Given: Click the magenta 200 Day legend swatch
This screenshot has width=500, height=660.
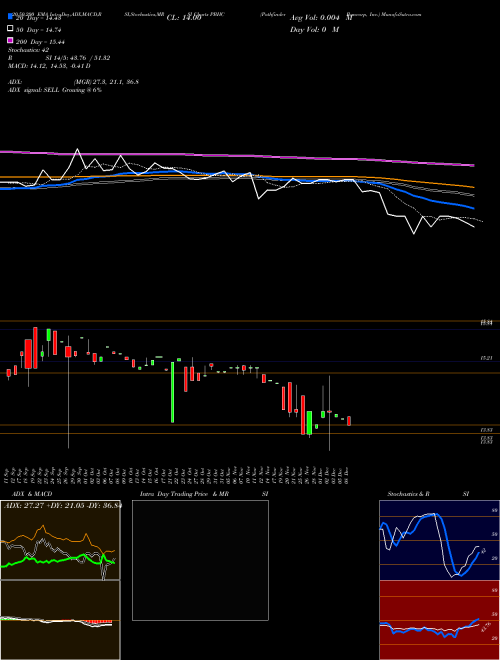Looking at the screenshot, I should [x=11, y=40].
